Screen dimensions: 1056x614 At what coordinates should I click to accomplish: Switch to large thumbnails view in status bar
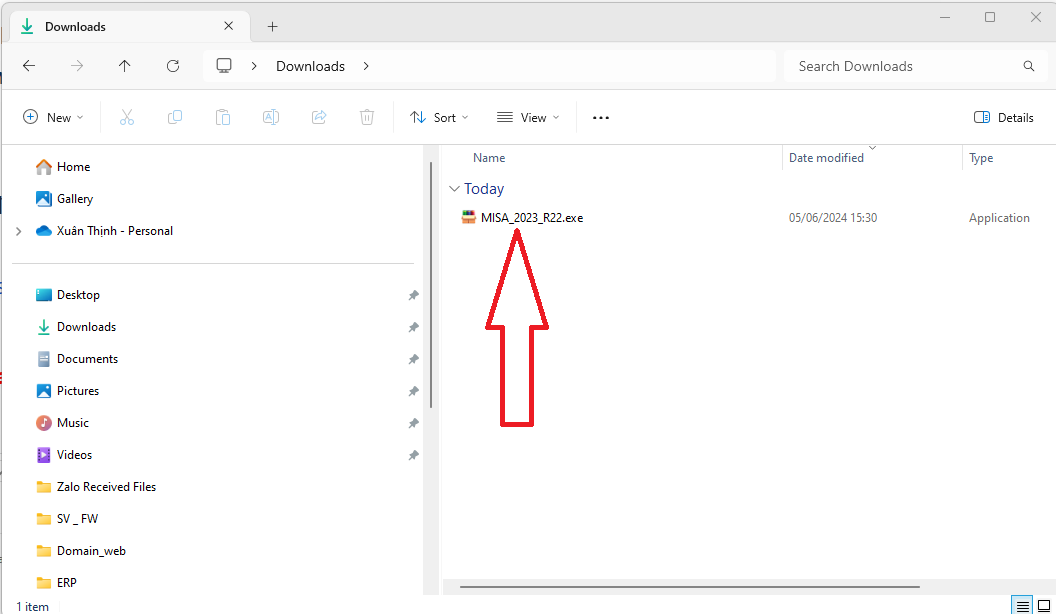[1044, 606]
